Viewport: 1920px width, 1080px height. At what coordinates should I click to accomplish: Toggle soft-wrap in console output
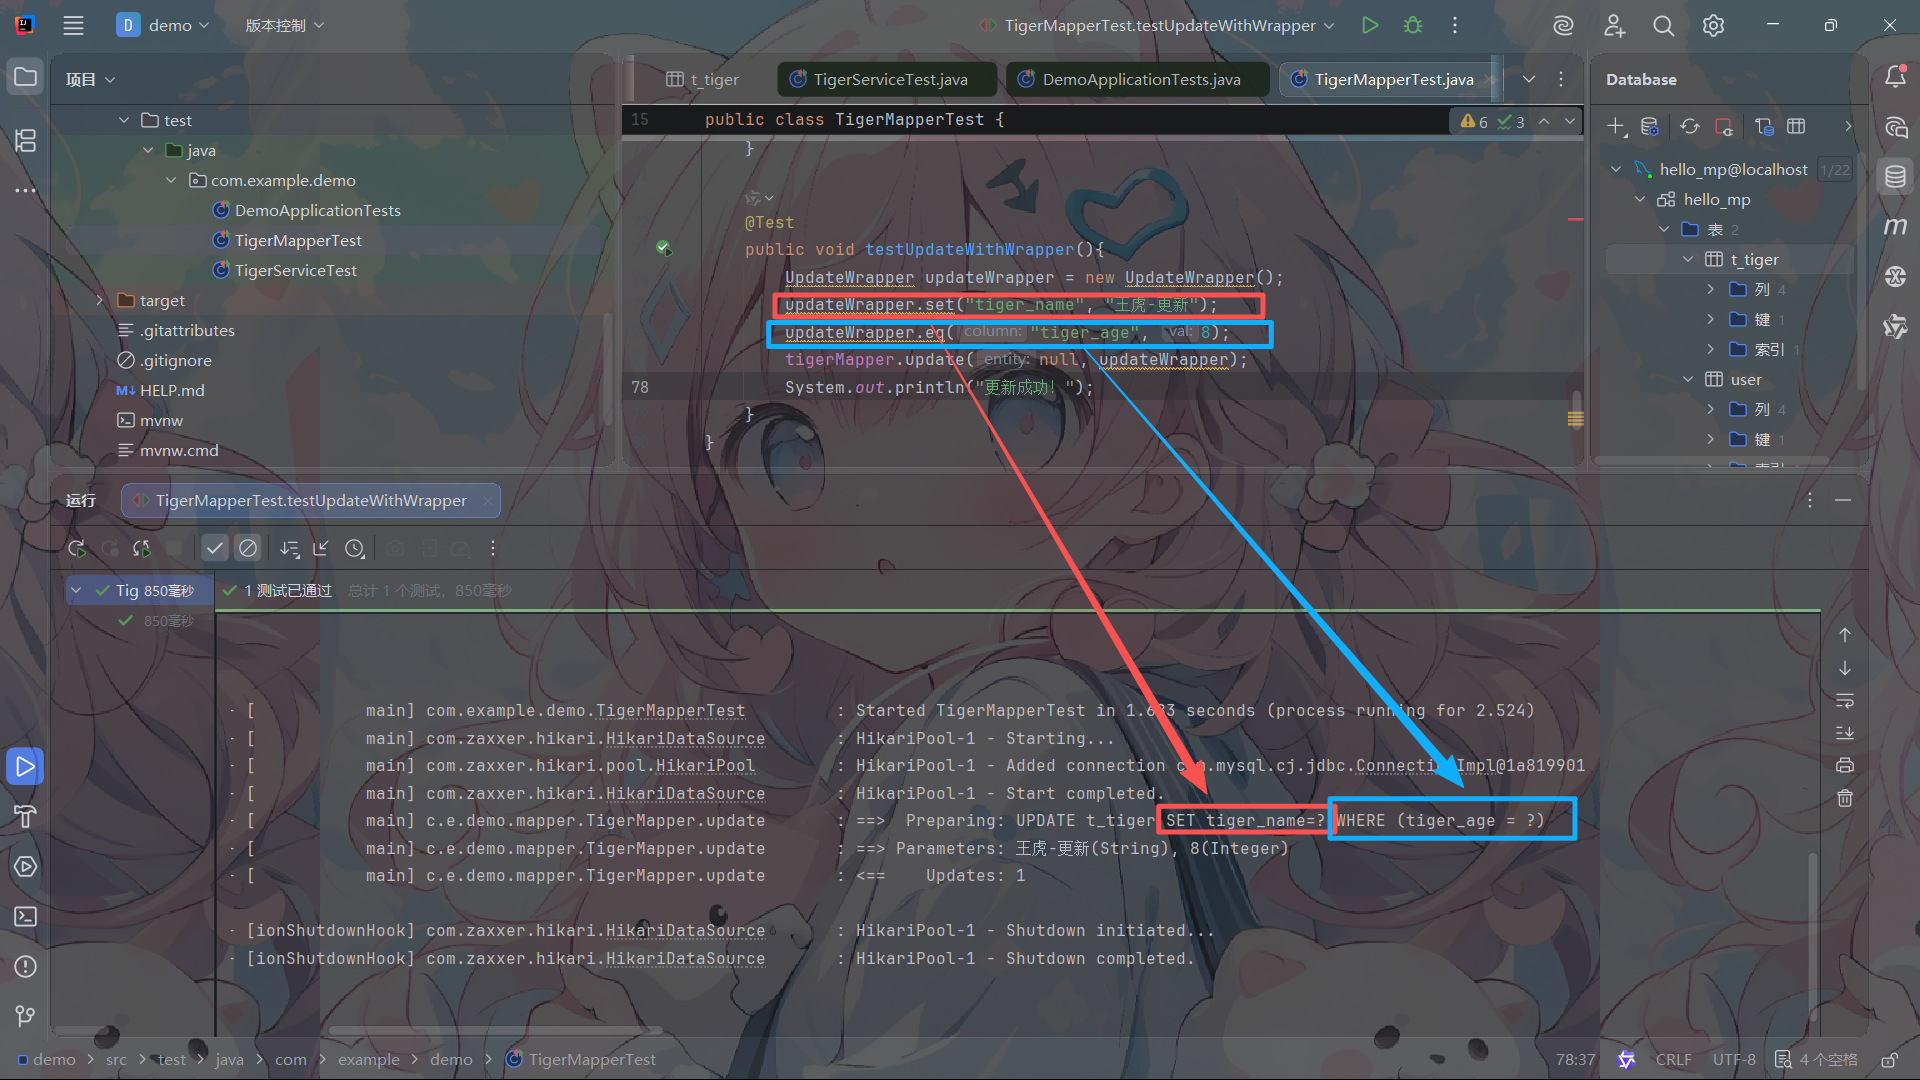click(1845, 700)
